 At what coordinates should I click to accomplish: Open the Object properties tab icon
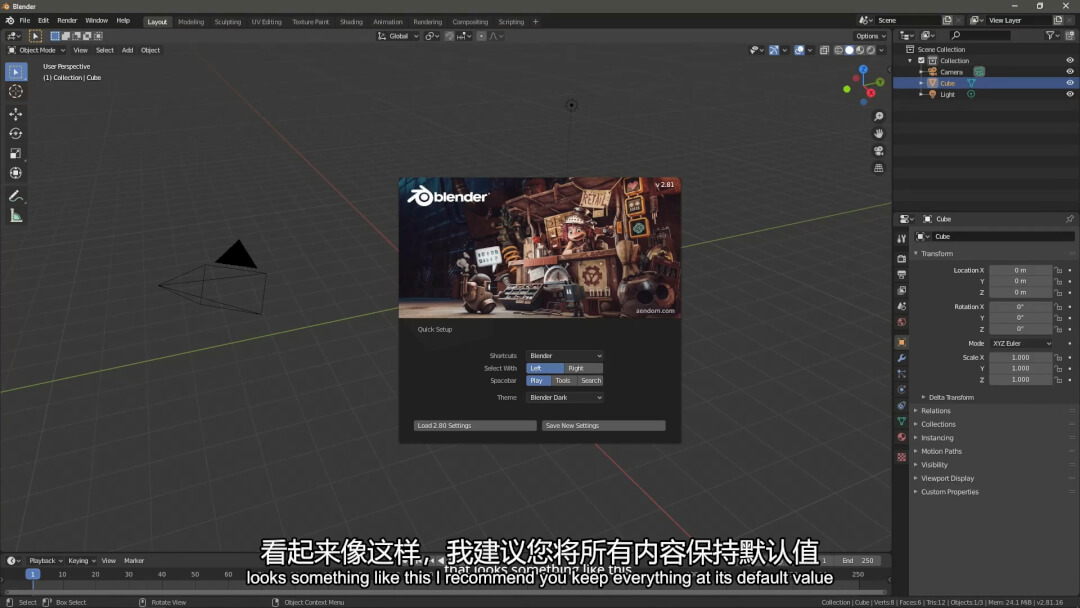pos(902,342)
